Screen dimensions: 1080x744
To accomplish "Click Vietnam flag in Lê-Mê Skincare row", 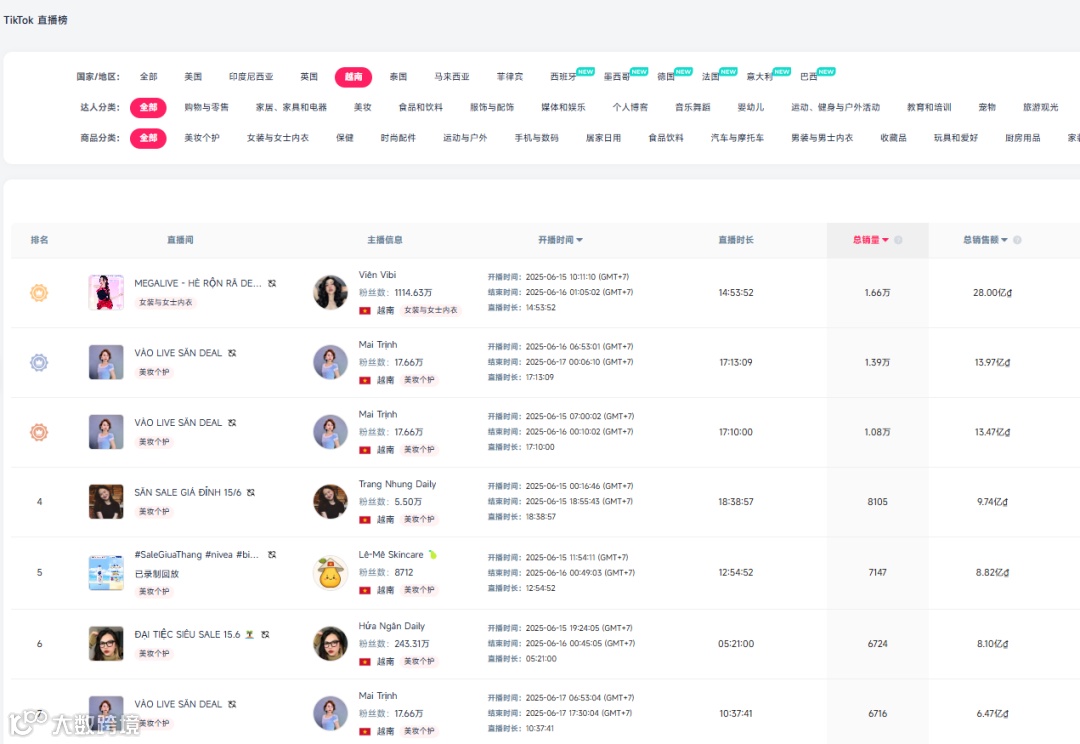I will [365, 590].
